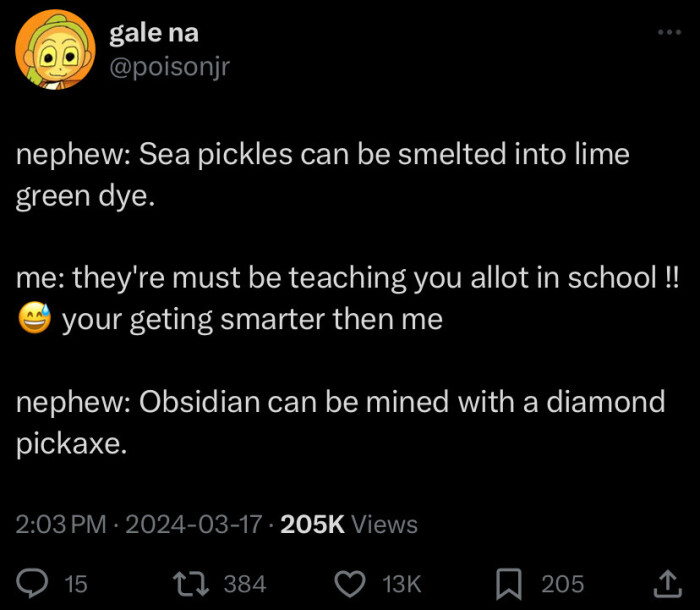Image resolution: width=700 pixels, height=610 pixels.
Task: Visit the @poisonjr handle link
Action: [169, 65]
